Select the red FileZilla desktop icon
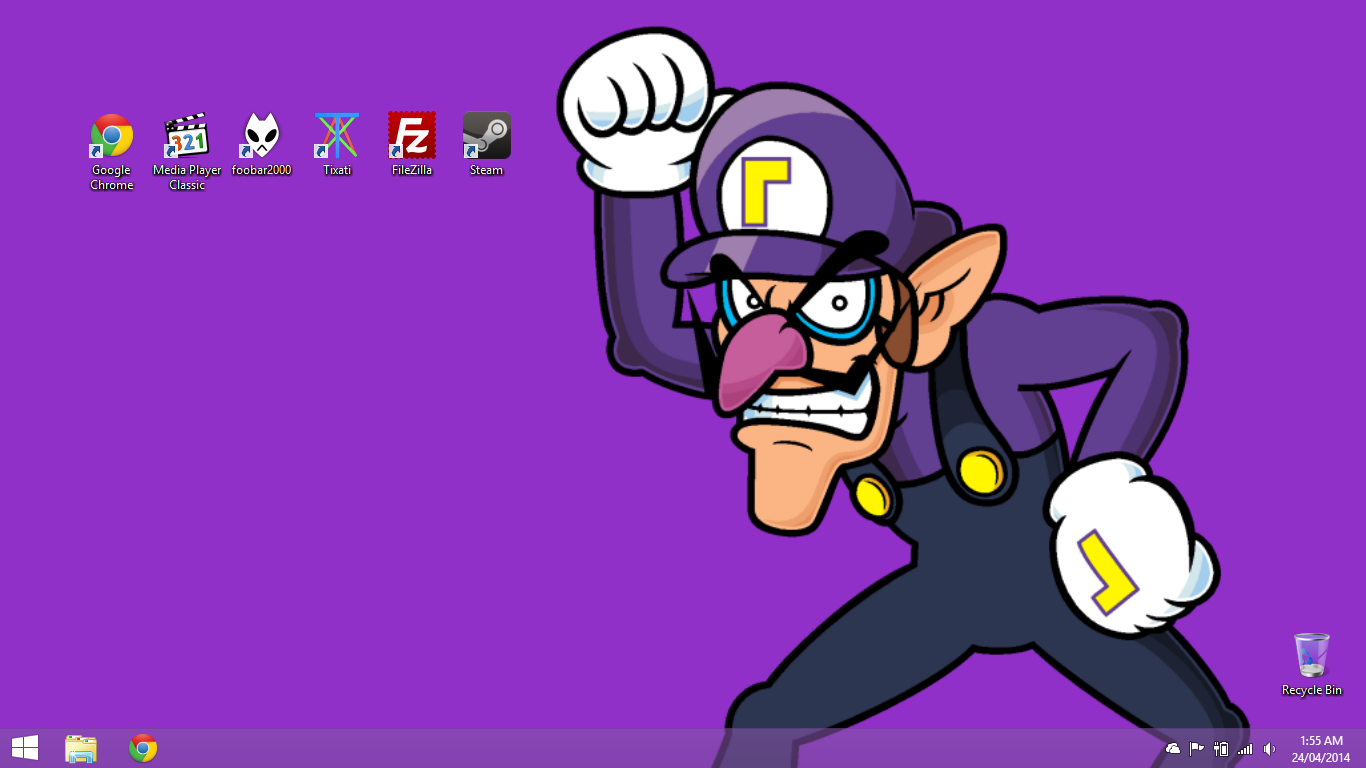Image resolution: width=1366 pixels, height=768 pixels. (412, 136)
